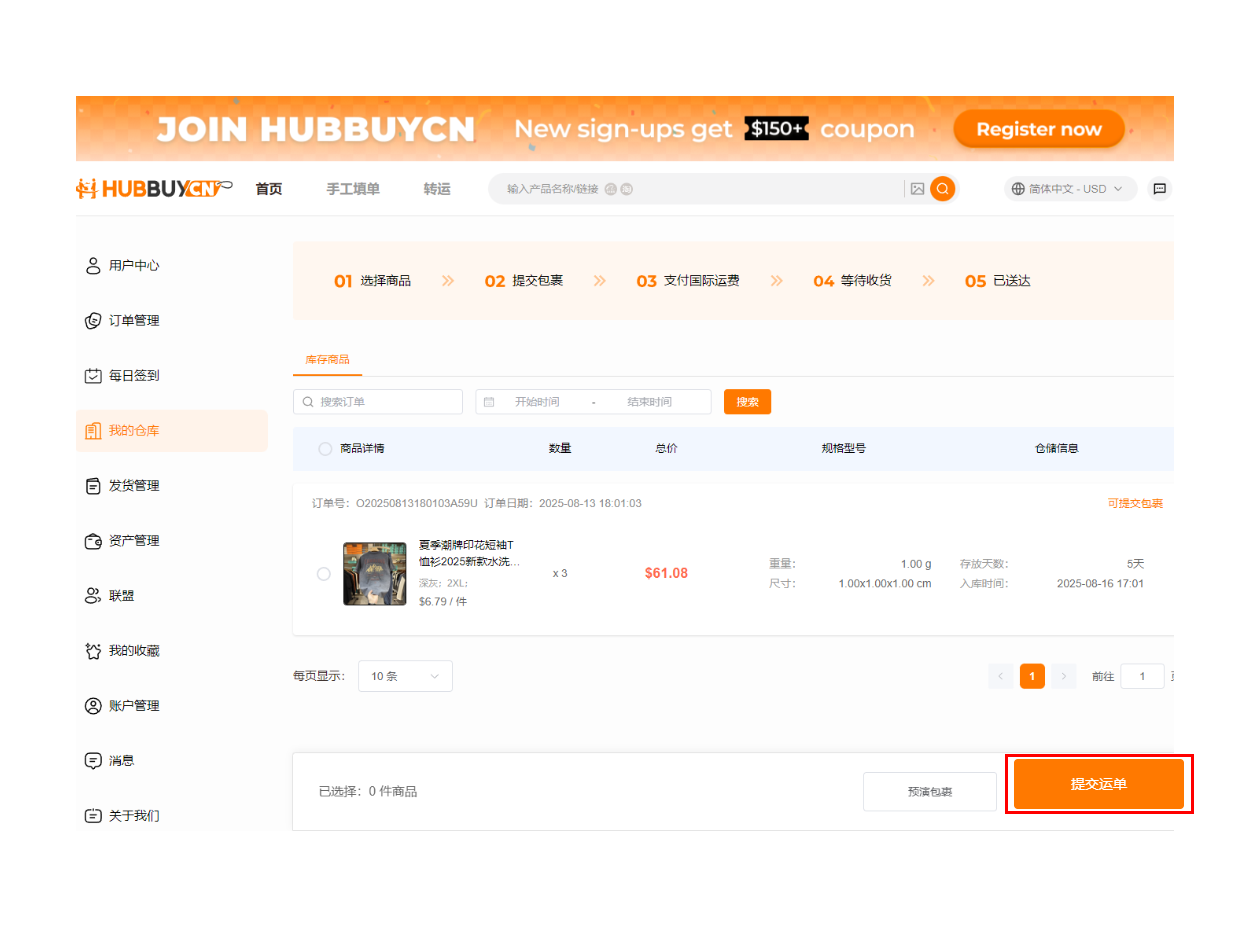Click the Register now banner button
Viewport: 1244px width, 926px height.
tap(1038, 129)
